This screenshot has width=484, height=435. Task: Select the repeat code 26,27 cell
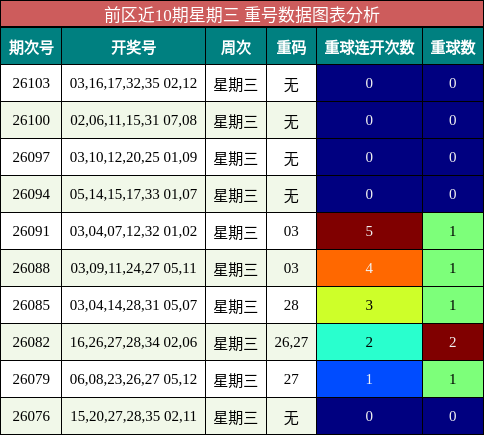[291, 342]
